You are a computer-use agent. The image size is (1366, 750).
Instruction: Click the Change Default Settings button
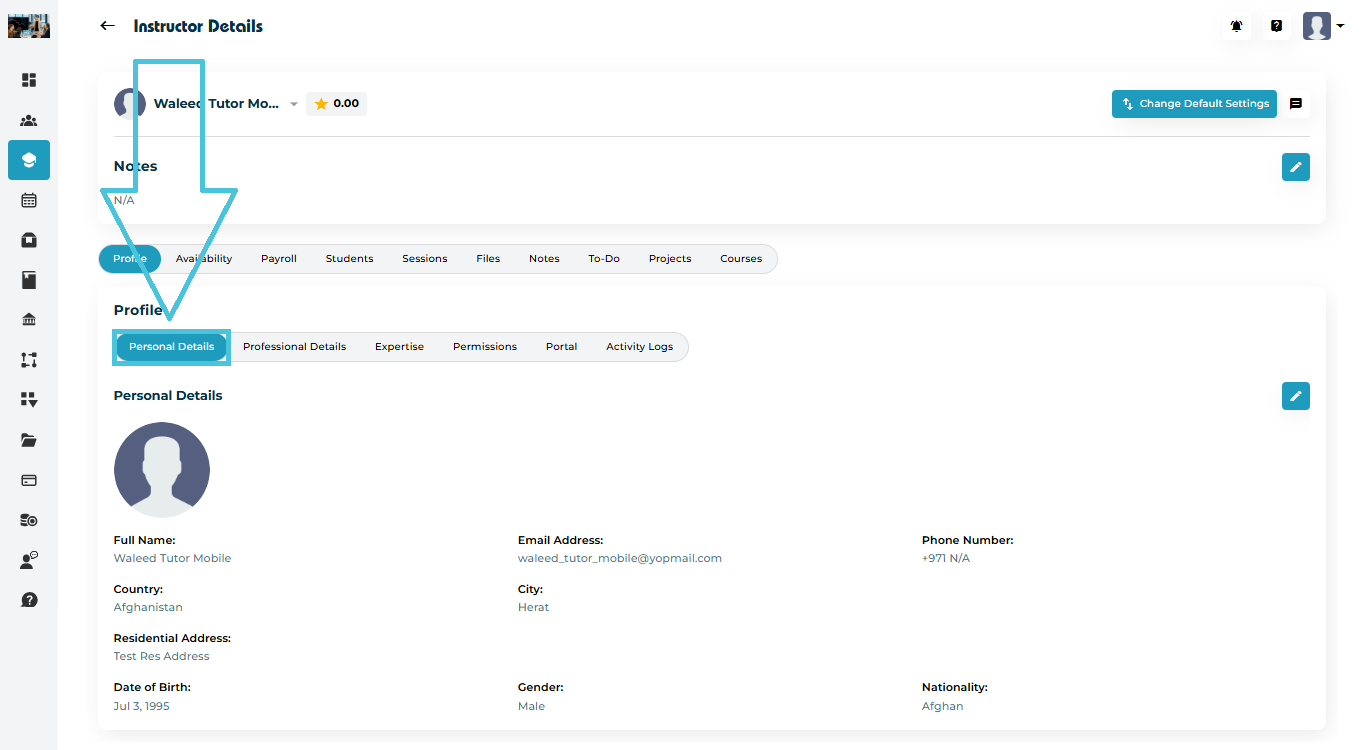tap(1194, 104)
